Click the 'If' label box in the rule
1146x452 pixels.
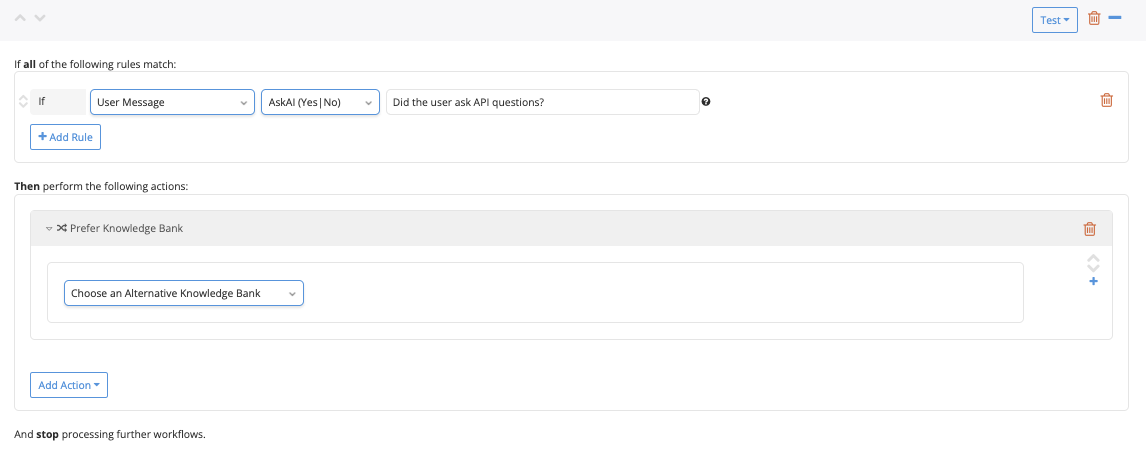(58, 102)
